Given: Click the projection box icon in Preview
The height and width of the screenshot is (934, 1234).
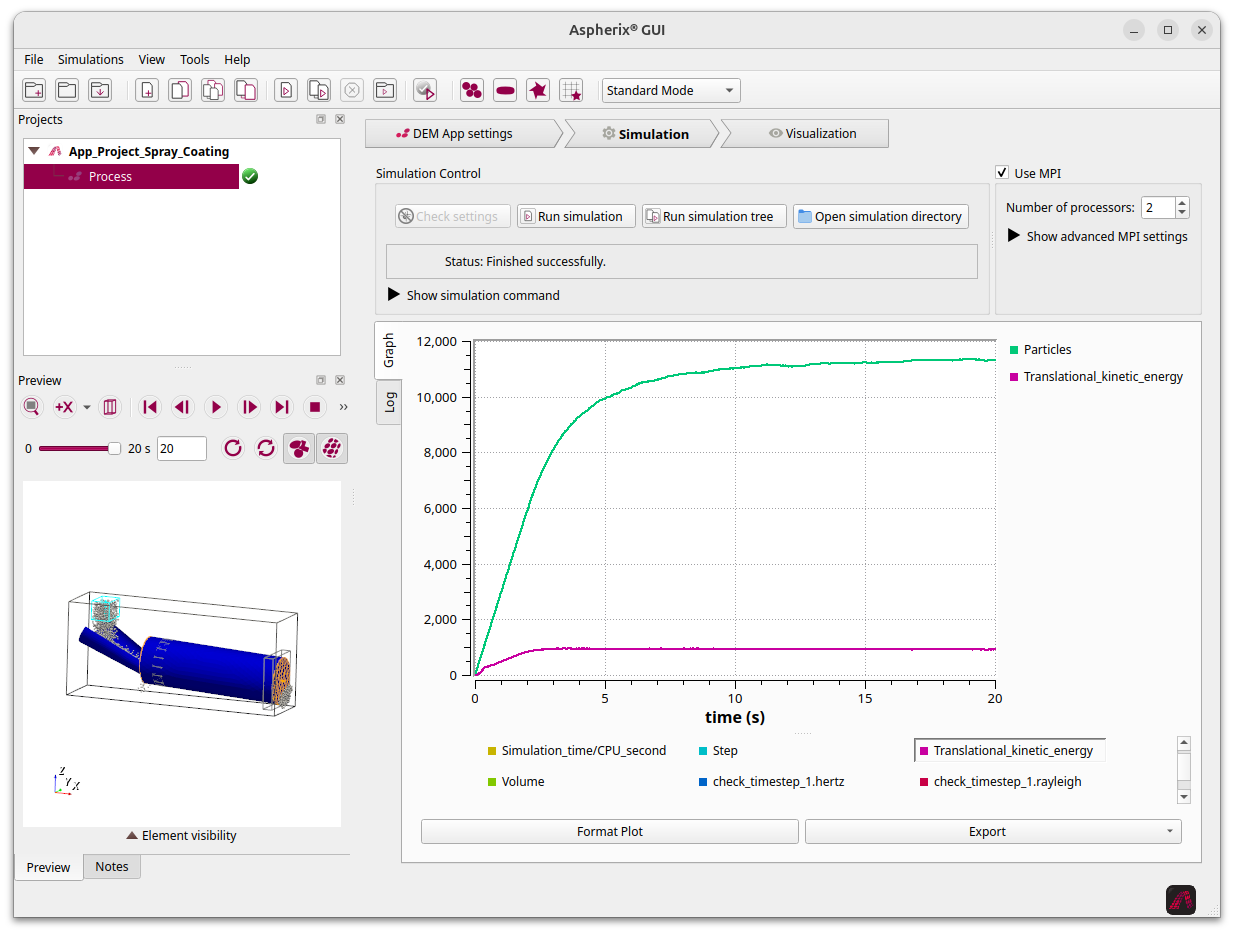Looking at the screenshot, I should 111,407.
